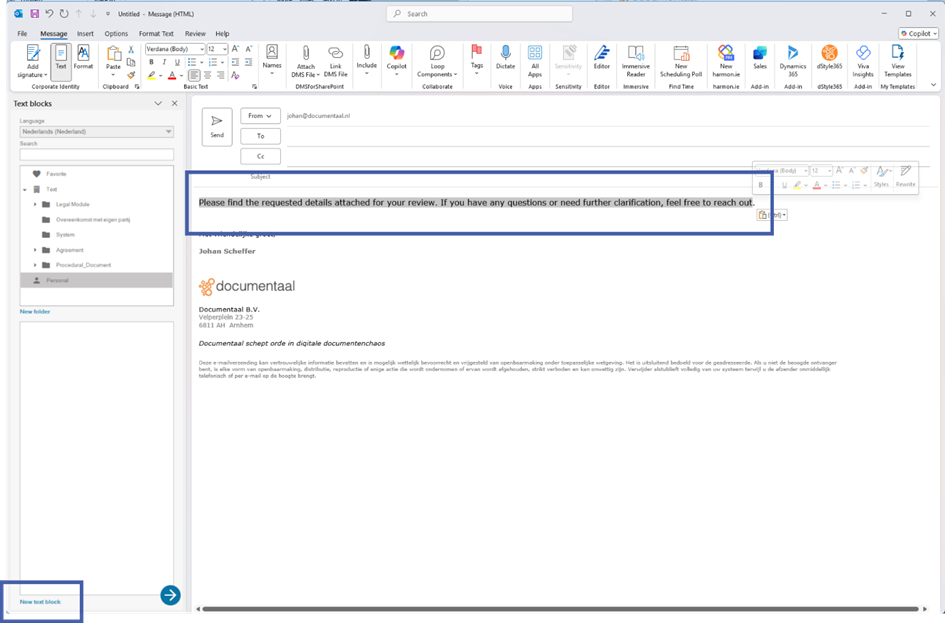Click View Templates icon
The height and width of the screenshot is (623, 945).
tap(897, 61)
